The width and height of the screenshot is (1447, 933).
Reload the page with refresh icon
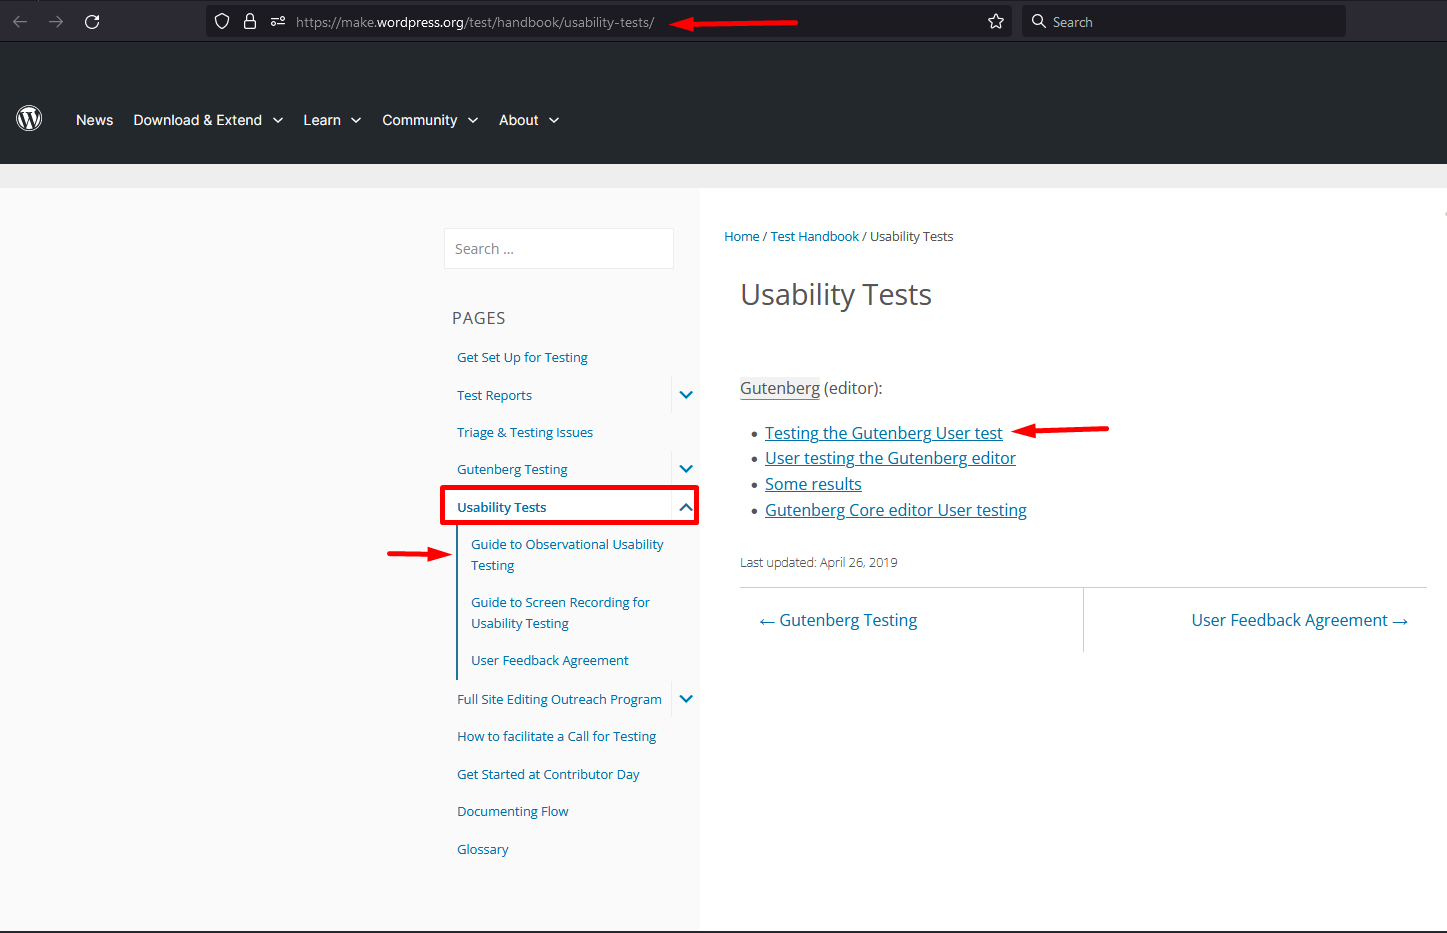(x=92, y=22)
